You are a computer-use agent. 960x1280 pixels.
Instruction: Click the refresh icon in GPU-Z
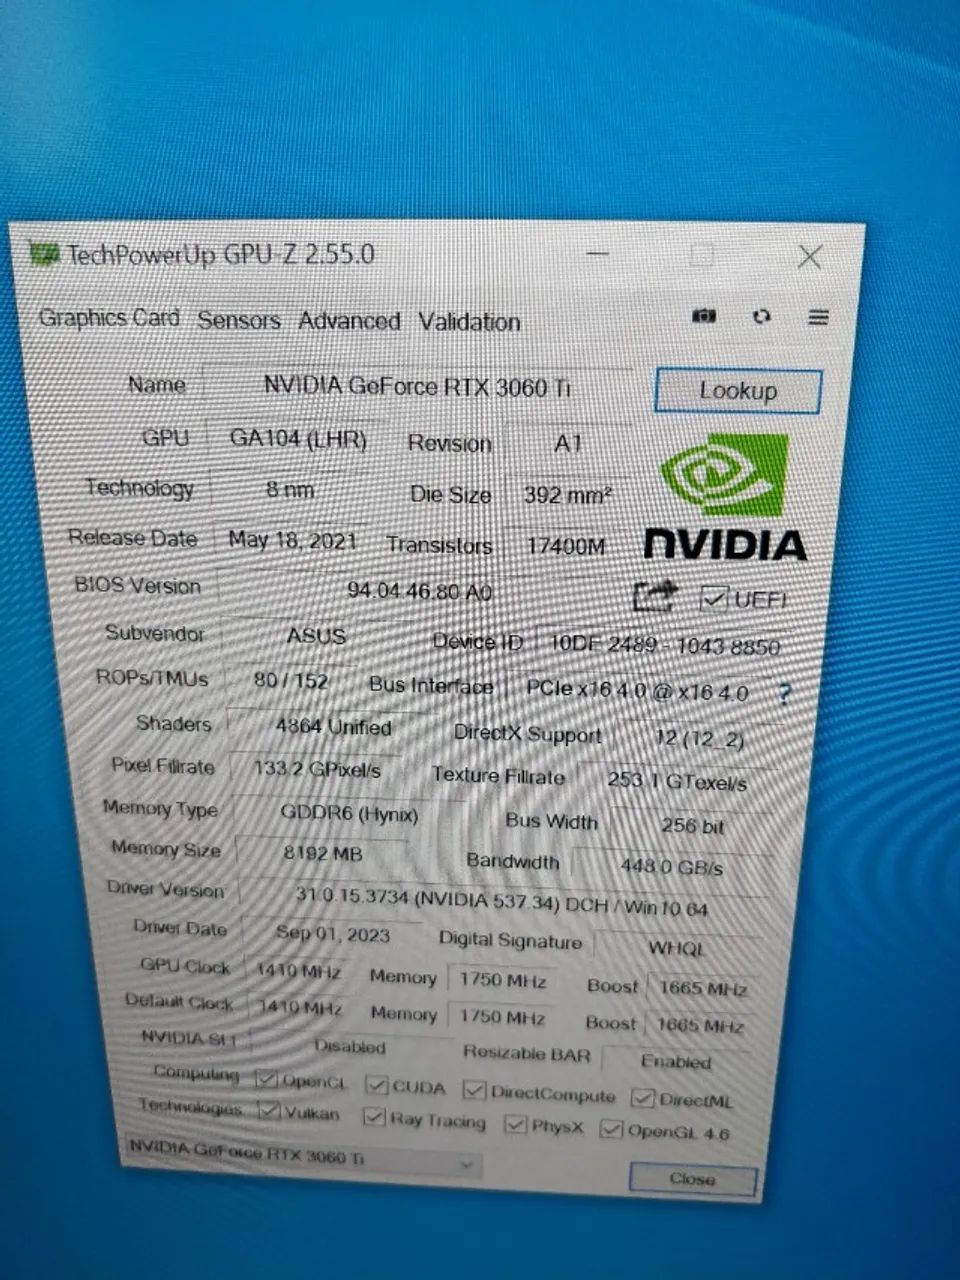coord(762,317)
